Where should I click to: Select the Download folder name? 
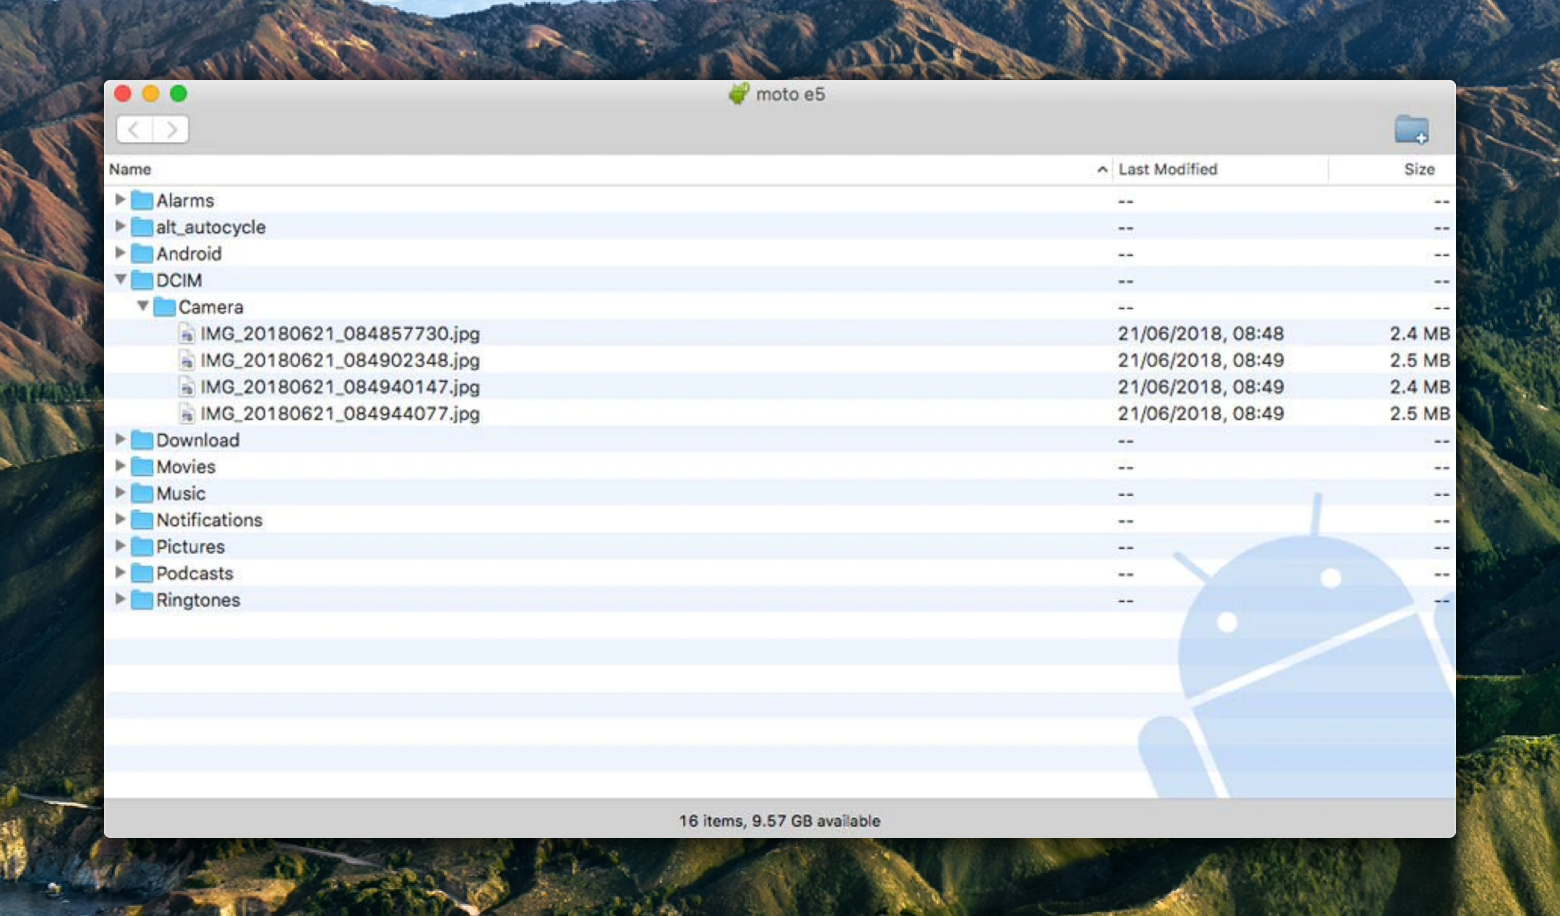(198, 440)
